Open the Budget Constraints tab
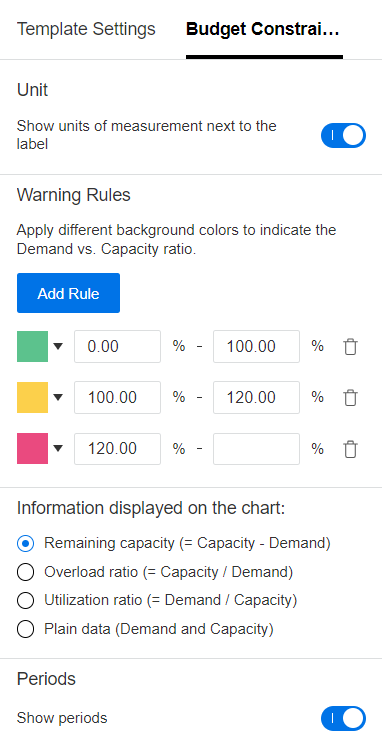 (x=263, y=29)
